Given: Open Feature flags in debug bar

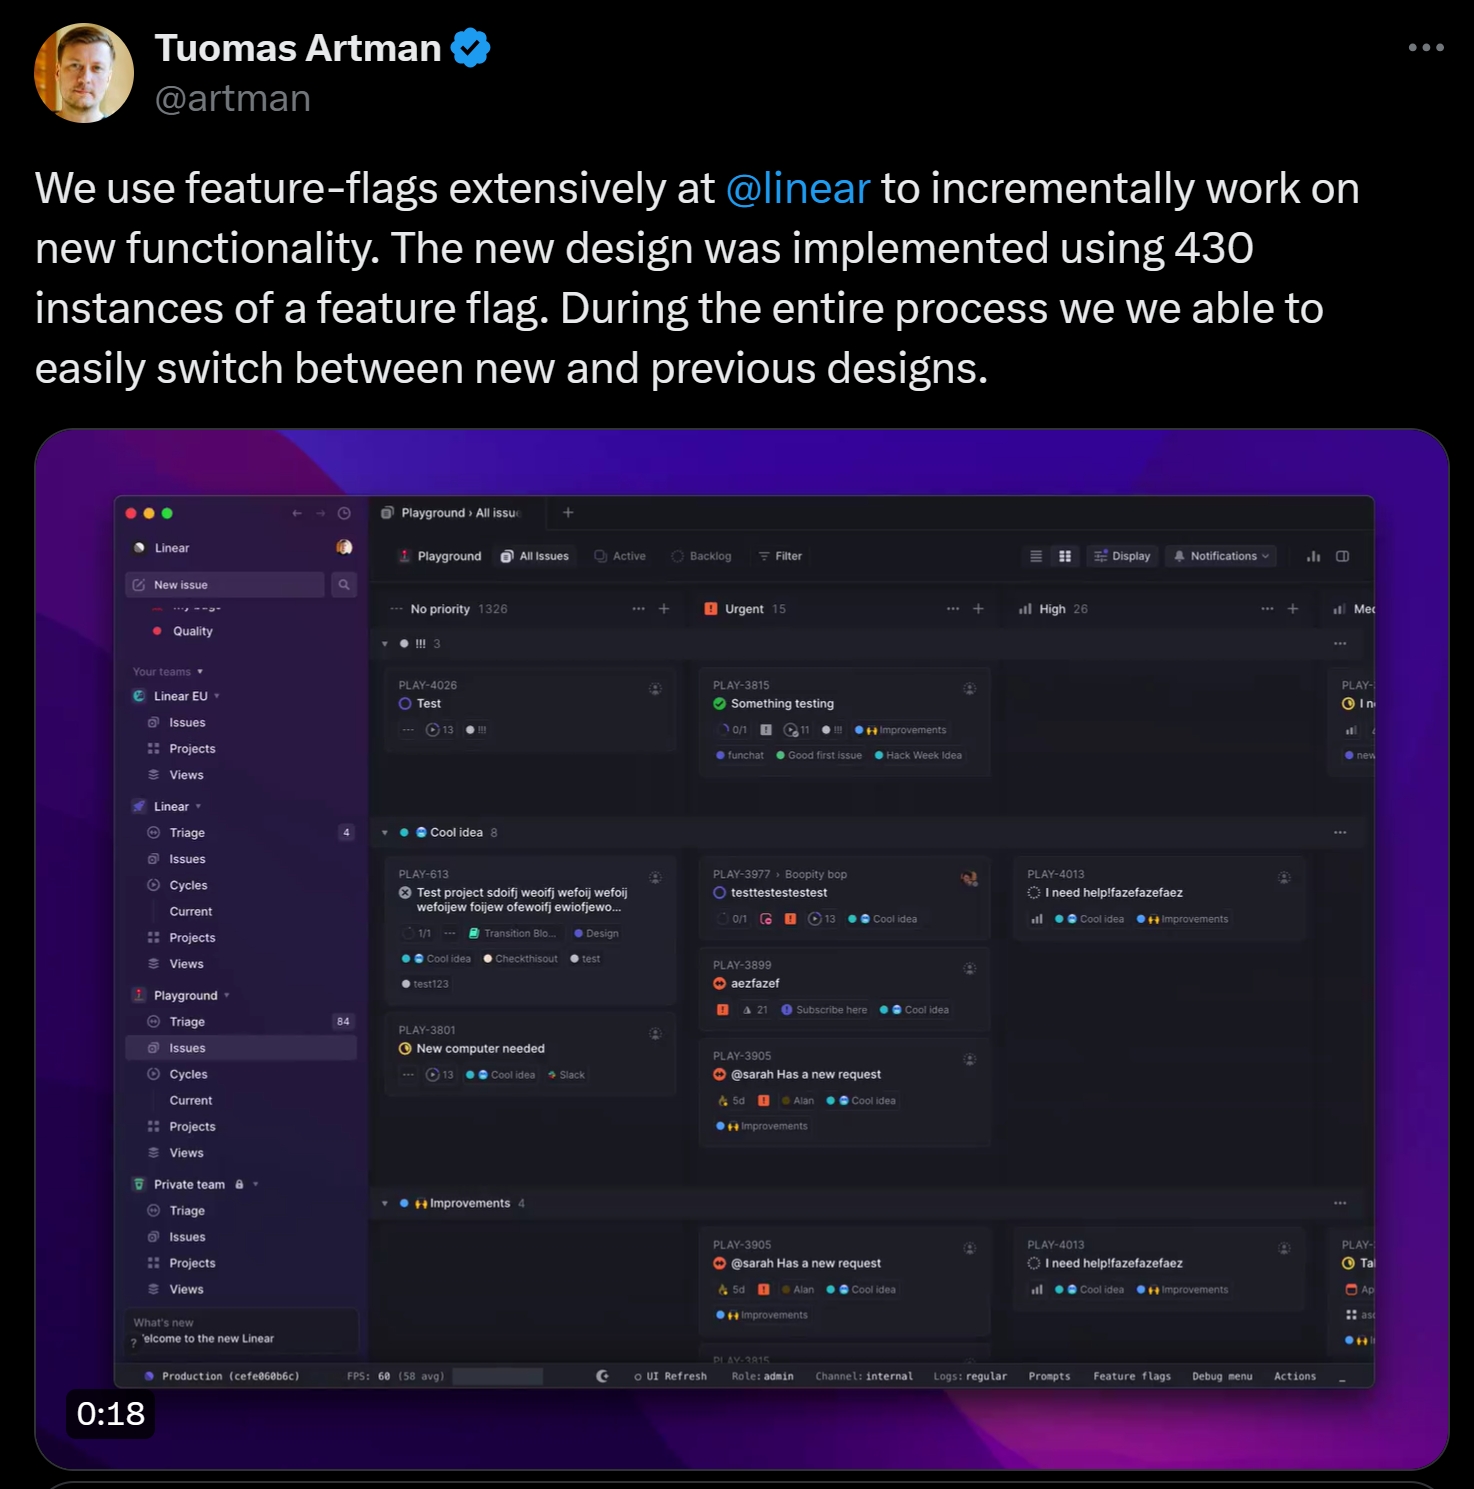Looking at the screenshot, I should point(1132,1377).
